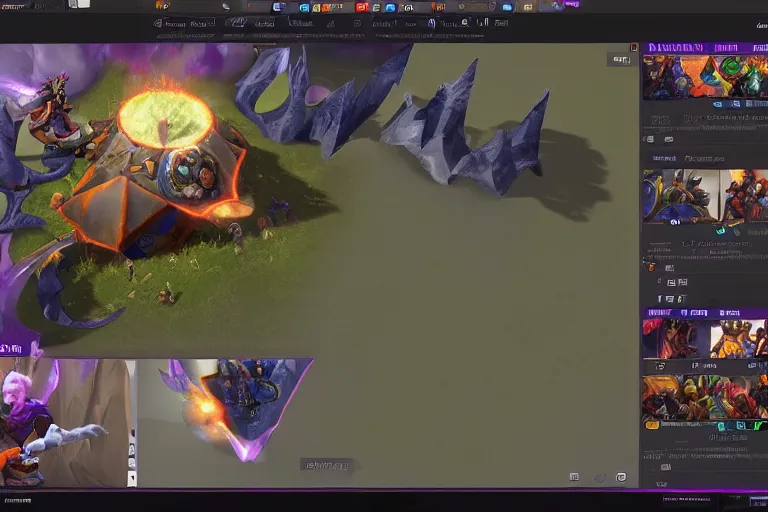The width and height of the screenshot is (768, 512).
Task: Click the red square icon in top bar
Action: 362,7
